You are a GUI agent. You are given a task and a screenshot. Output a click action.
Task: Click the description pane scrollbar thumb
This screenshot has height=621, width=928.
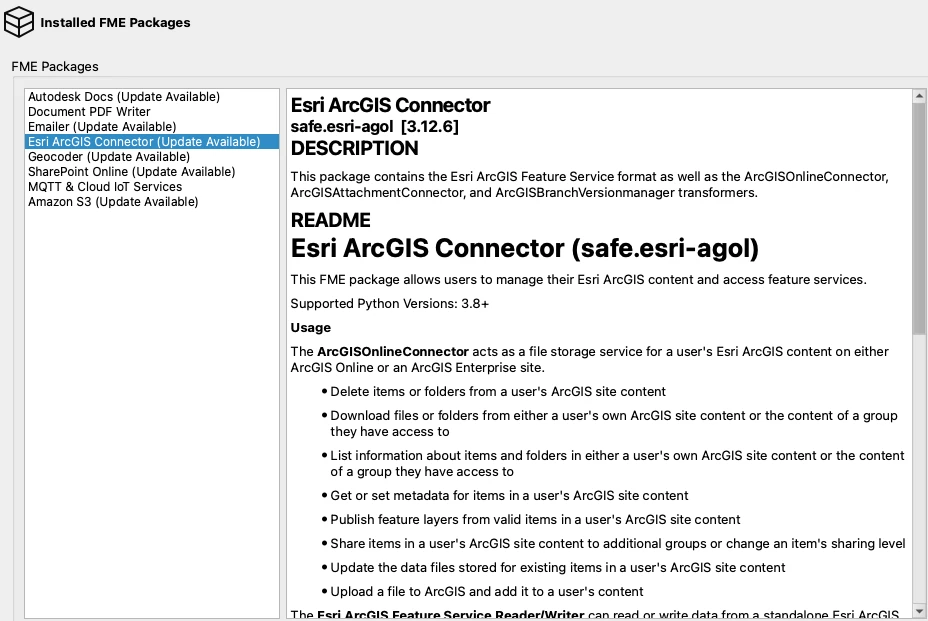click(x=919, y=219)
